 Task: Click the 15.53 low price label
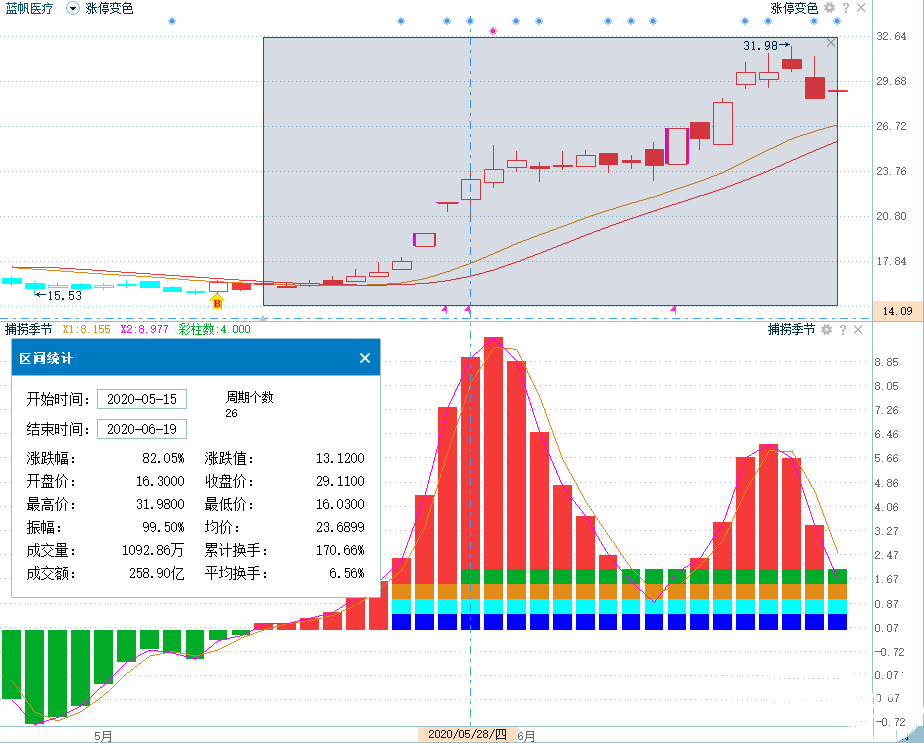[64, 296]
